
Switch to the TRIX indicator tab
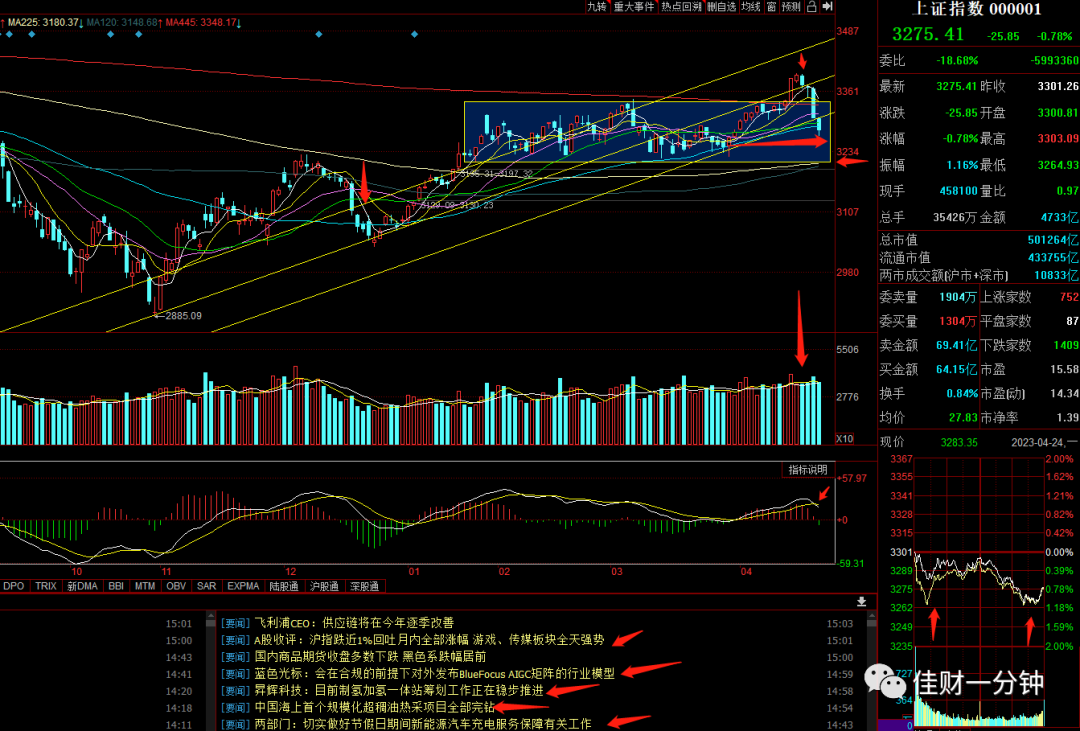click(x=45, y=586)
